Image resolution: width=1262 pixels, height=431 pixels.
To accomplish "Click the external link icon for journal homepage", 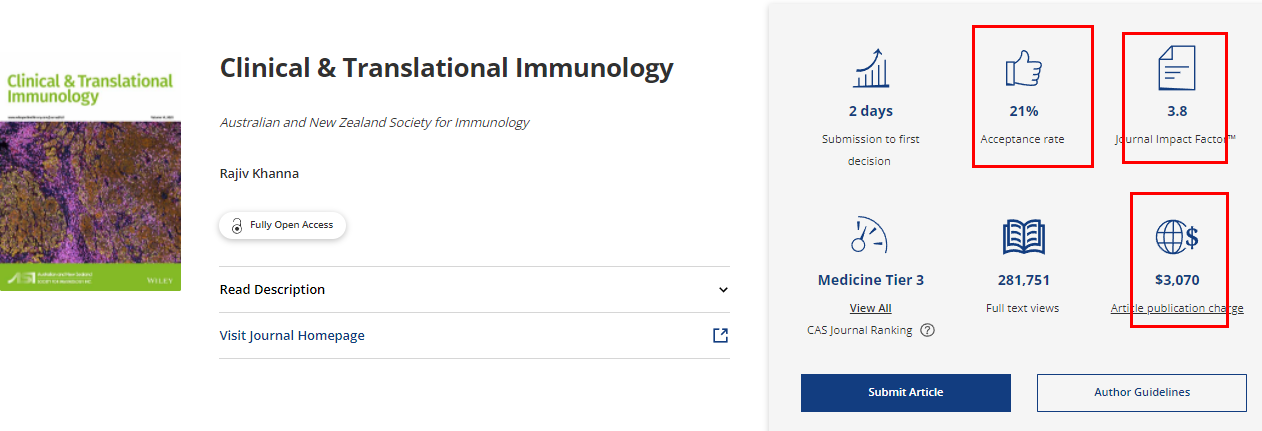I will (720, 335).
